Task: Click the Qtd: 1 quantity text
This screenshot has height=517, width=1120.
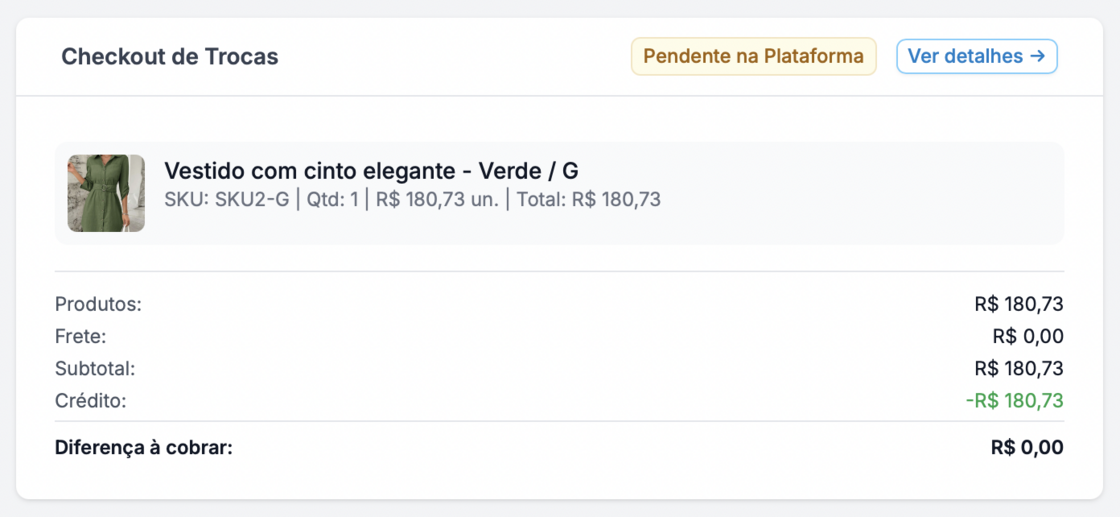Action: [x=332, y=199]
